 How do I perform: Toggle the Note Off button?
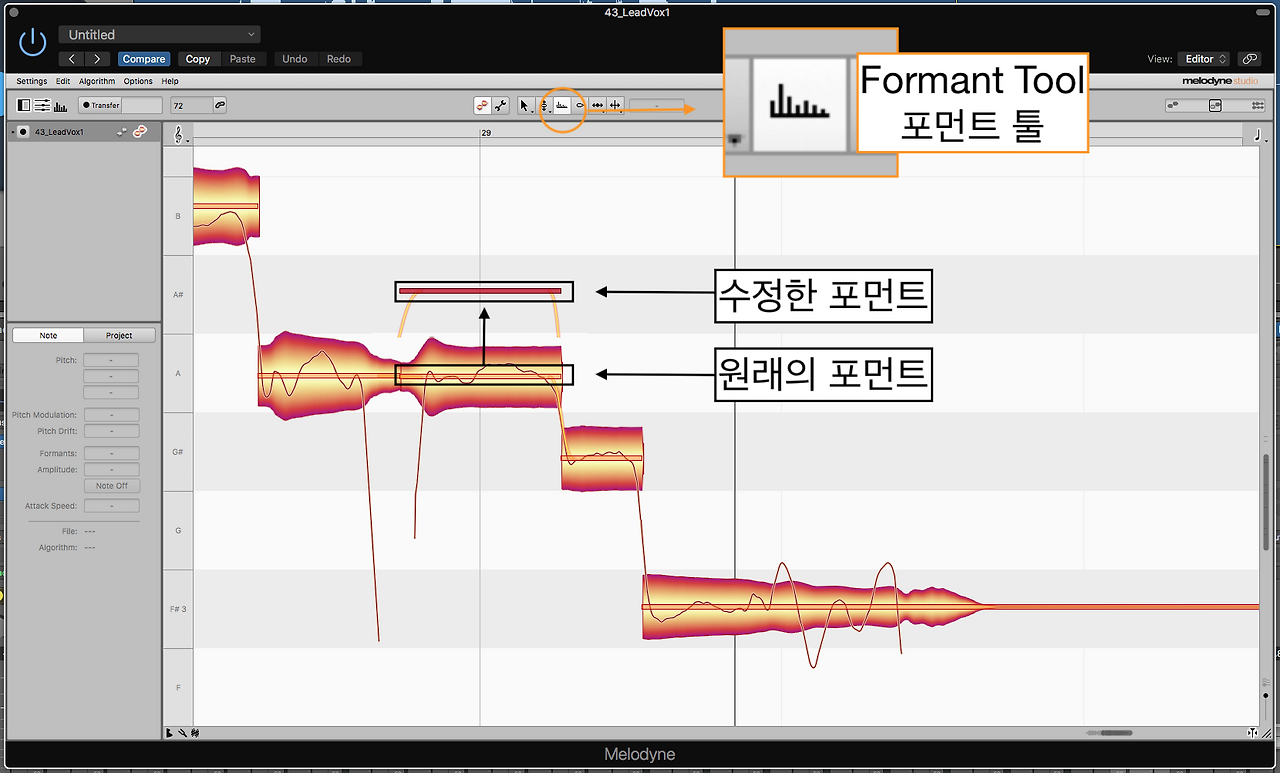pos(111,486)
